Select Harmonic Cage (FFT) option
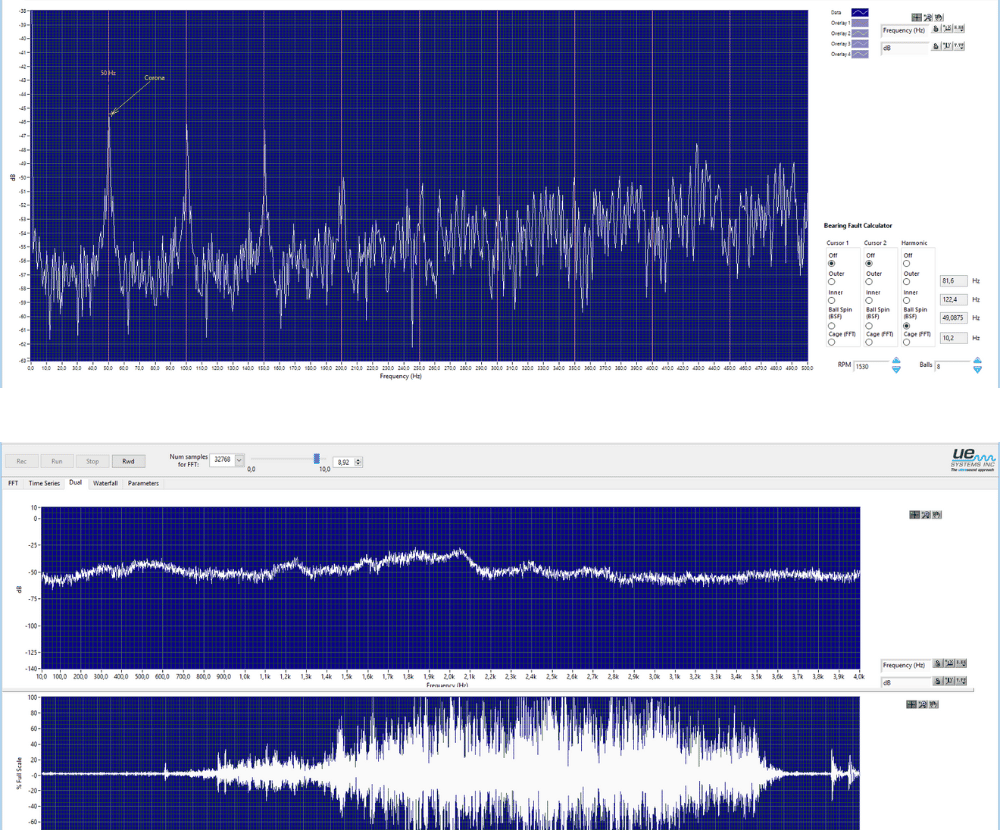Screen dimensions: 1000x830 pyautogui.click(x=906, y=342)
